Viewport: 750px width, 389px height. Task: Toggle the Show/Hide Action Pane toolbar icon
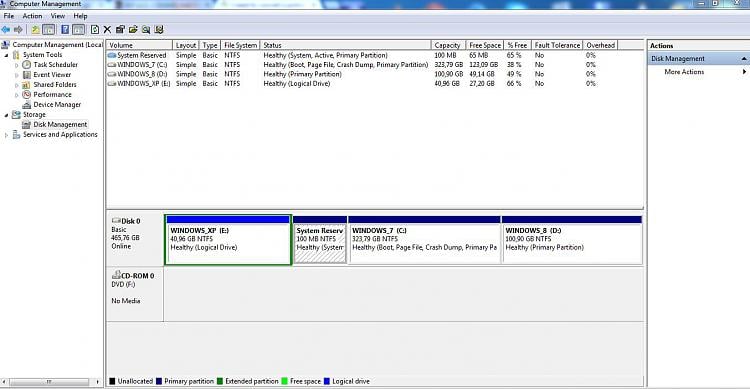(x=78, y=30)
